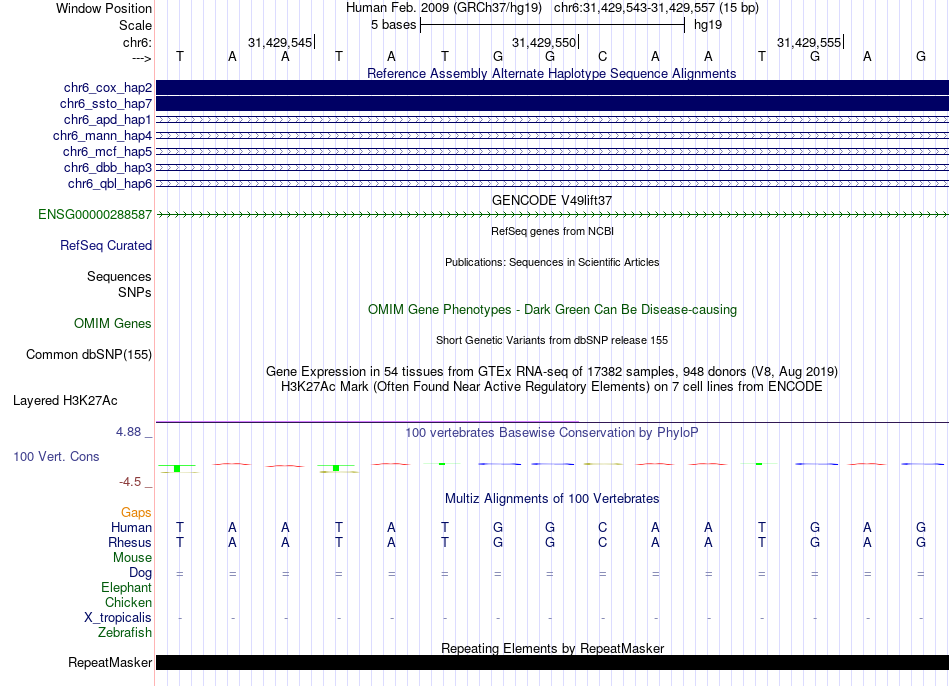Open the chr6_dbb_hap3 alignment label
The image size is (950, 686).
pyautogui.click(x=108, y=167)
